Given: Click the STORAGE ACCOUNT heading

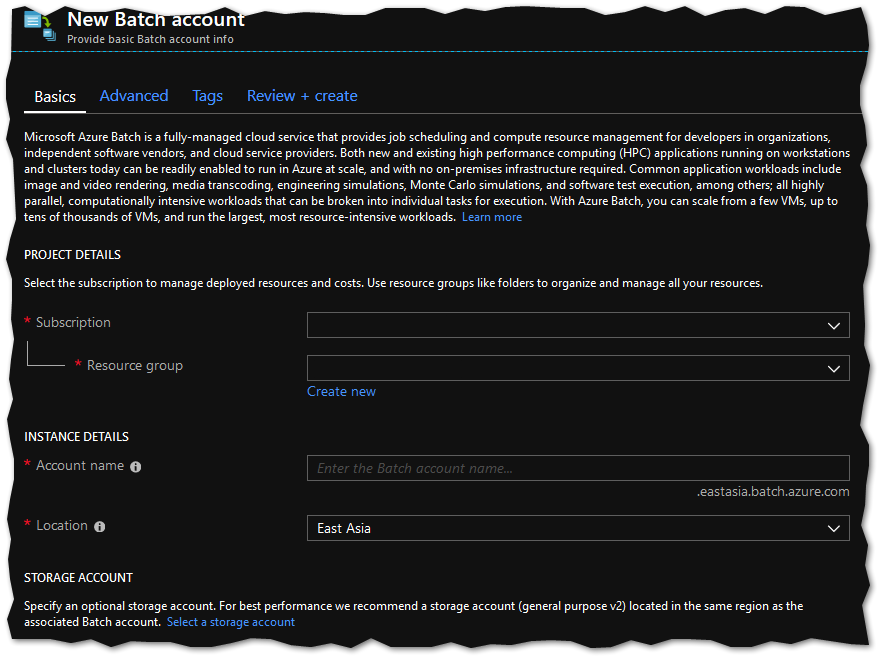Looking at the screenshot, I should pyautogui.click(x=79, y=578).
